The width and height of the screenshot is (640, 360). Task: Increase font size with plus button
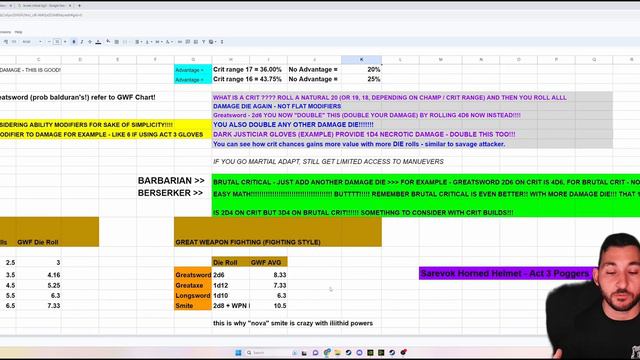pyautogui.click(x=65, y=42)
